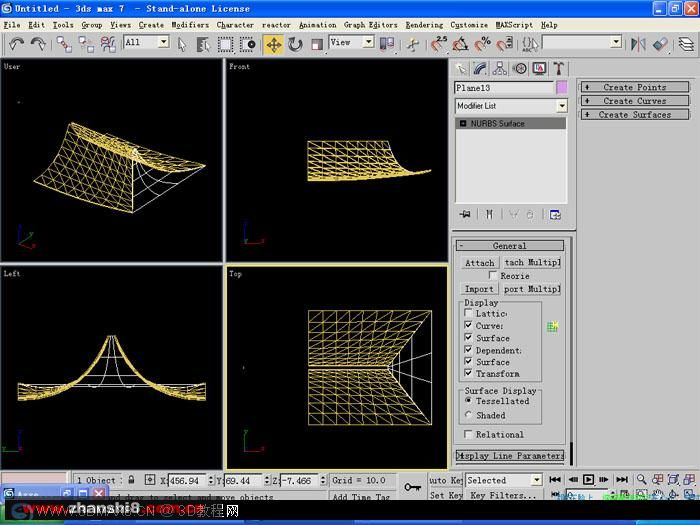The image size is (700, 525).
Task: Click the Import button
Action: 479,289
